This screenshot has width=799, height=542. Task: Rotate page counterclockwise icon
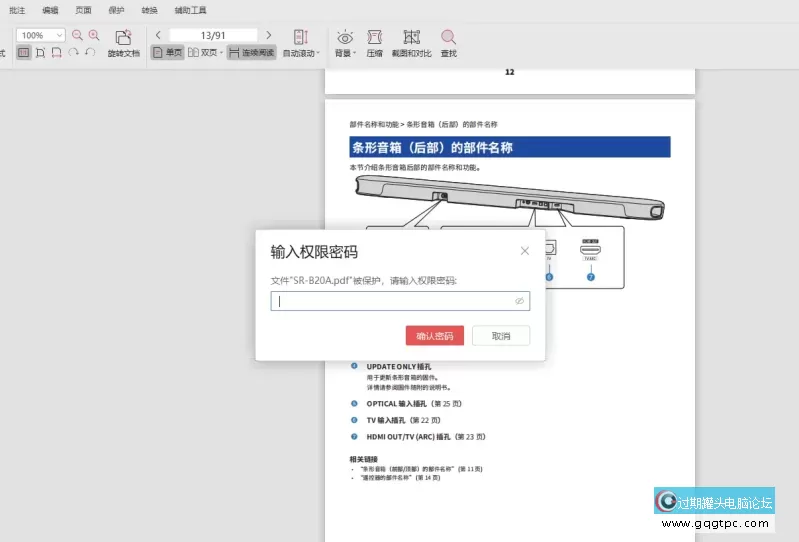(90, 52)
